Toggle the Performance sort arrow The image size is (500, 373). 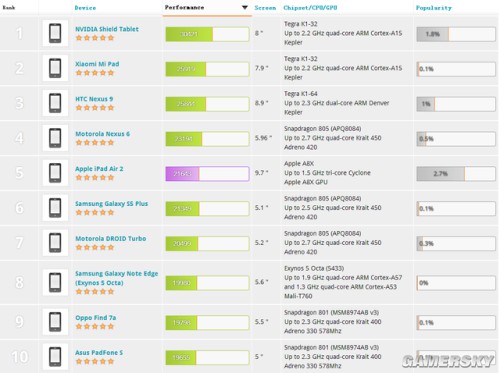tap(245, 7)
